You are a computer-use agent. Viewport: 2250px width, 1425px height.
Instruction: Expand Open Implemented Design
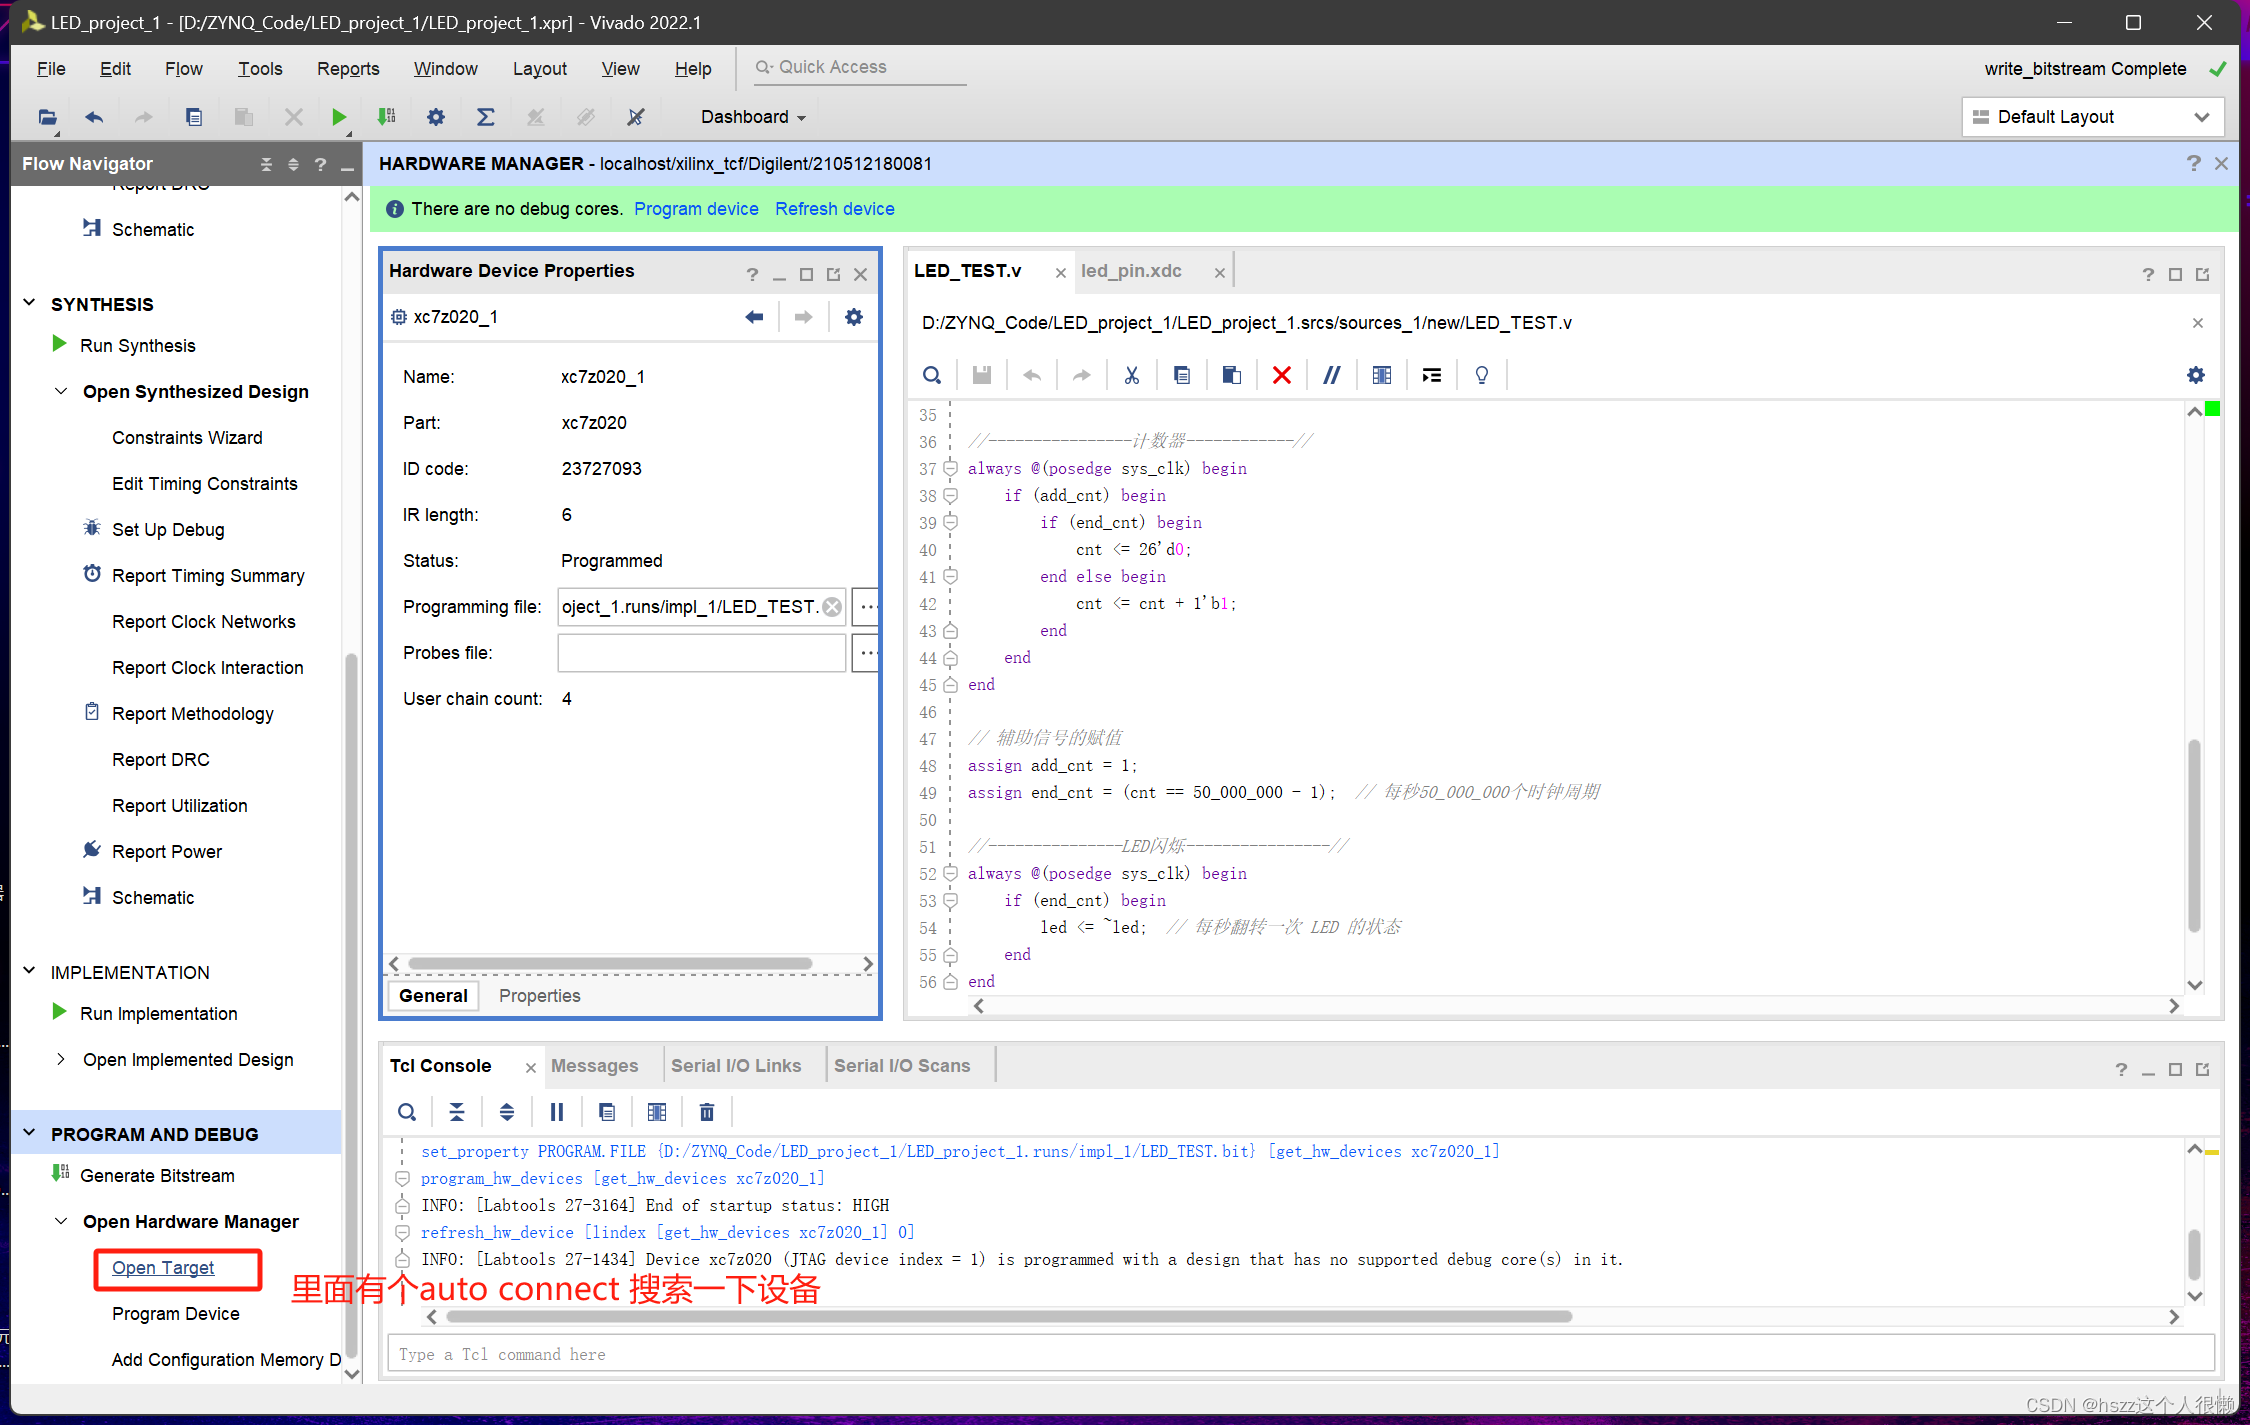point(61,1059)
